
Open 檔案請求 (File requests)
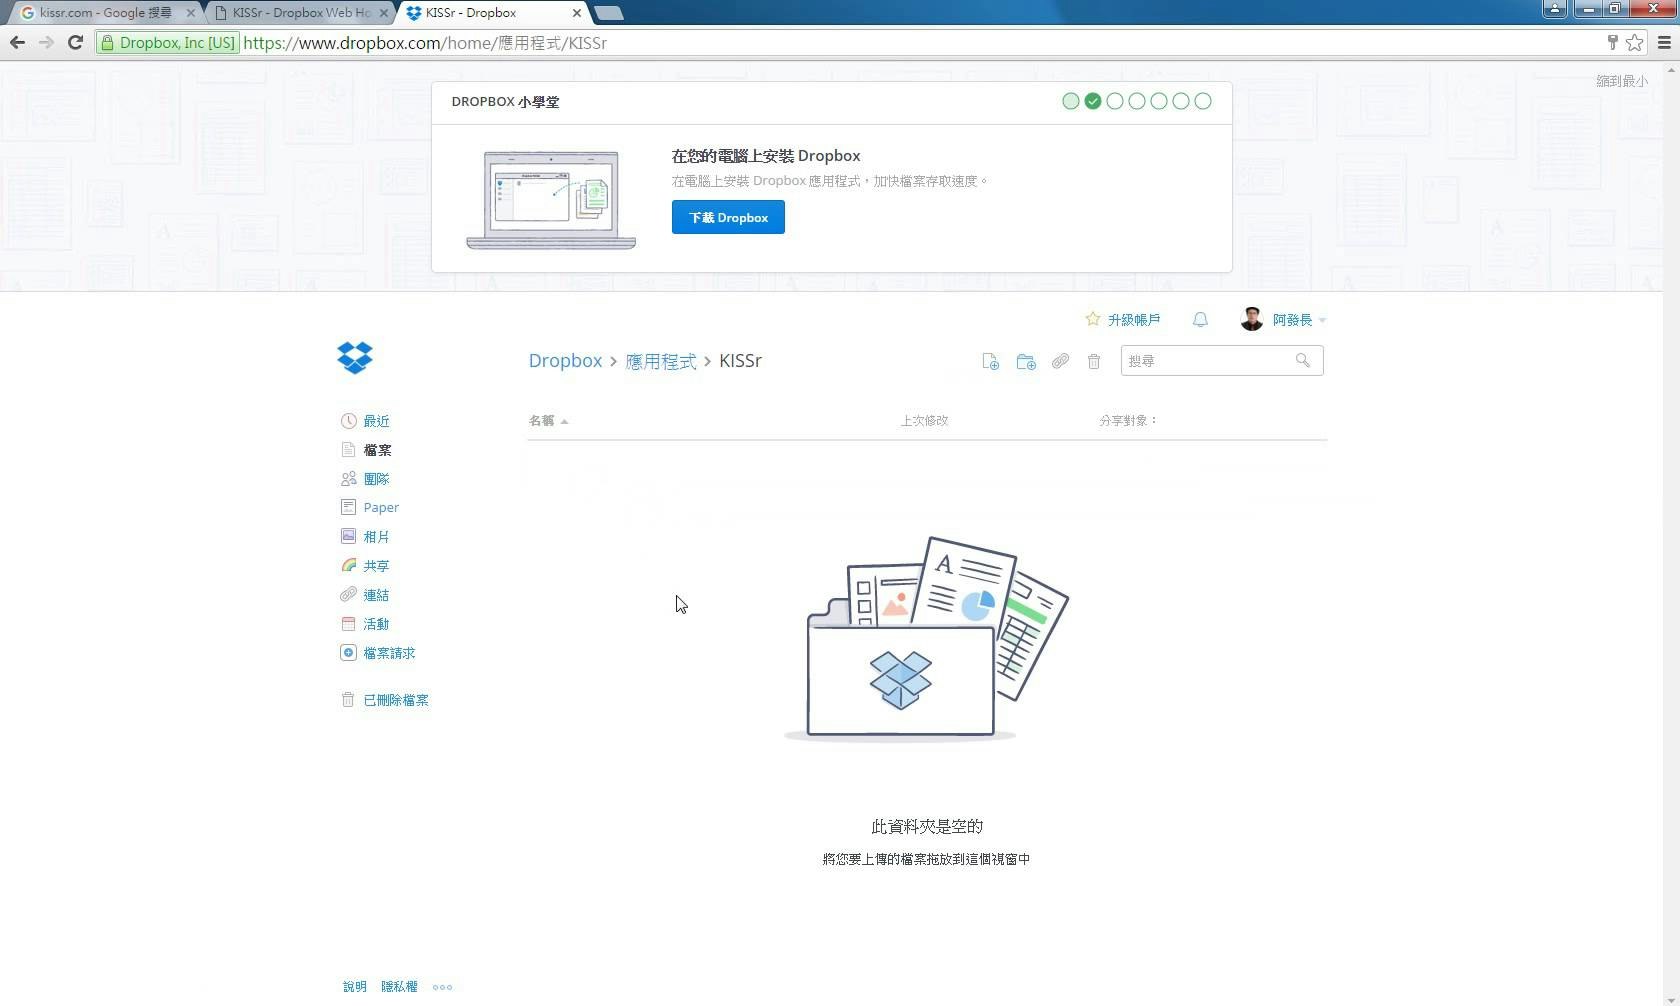[x=389, y=653]
